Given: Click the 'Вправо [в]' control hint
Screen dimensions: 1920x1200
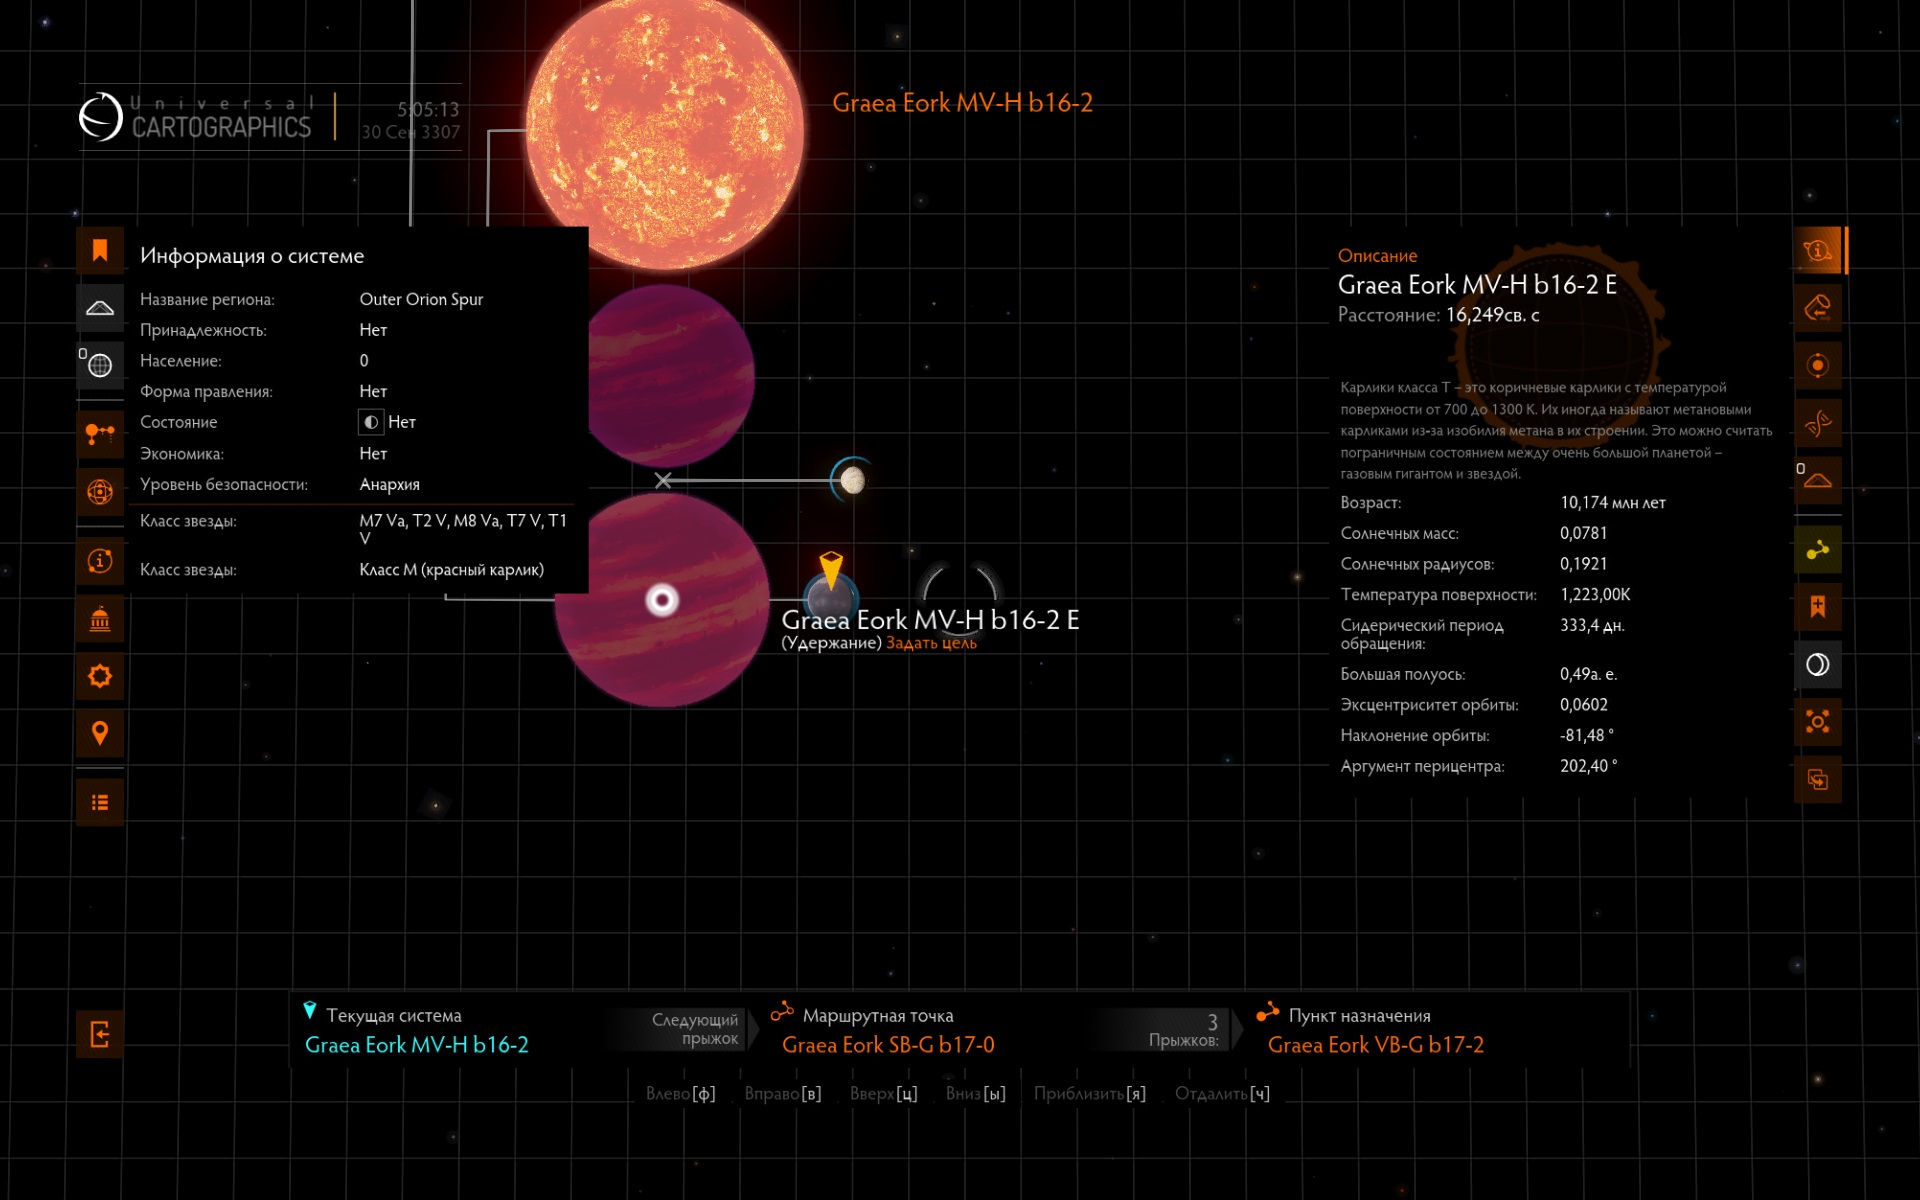Looking at the screenshot, I should click(x=783, y=1094).
